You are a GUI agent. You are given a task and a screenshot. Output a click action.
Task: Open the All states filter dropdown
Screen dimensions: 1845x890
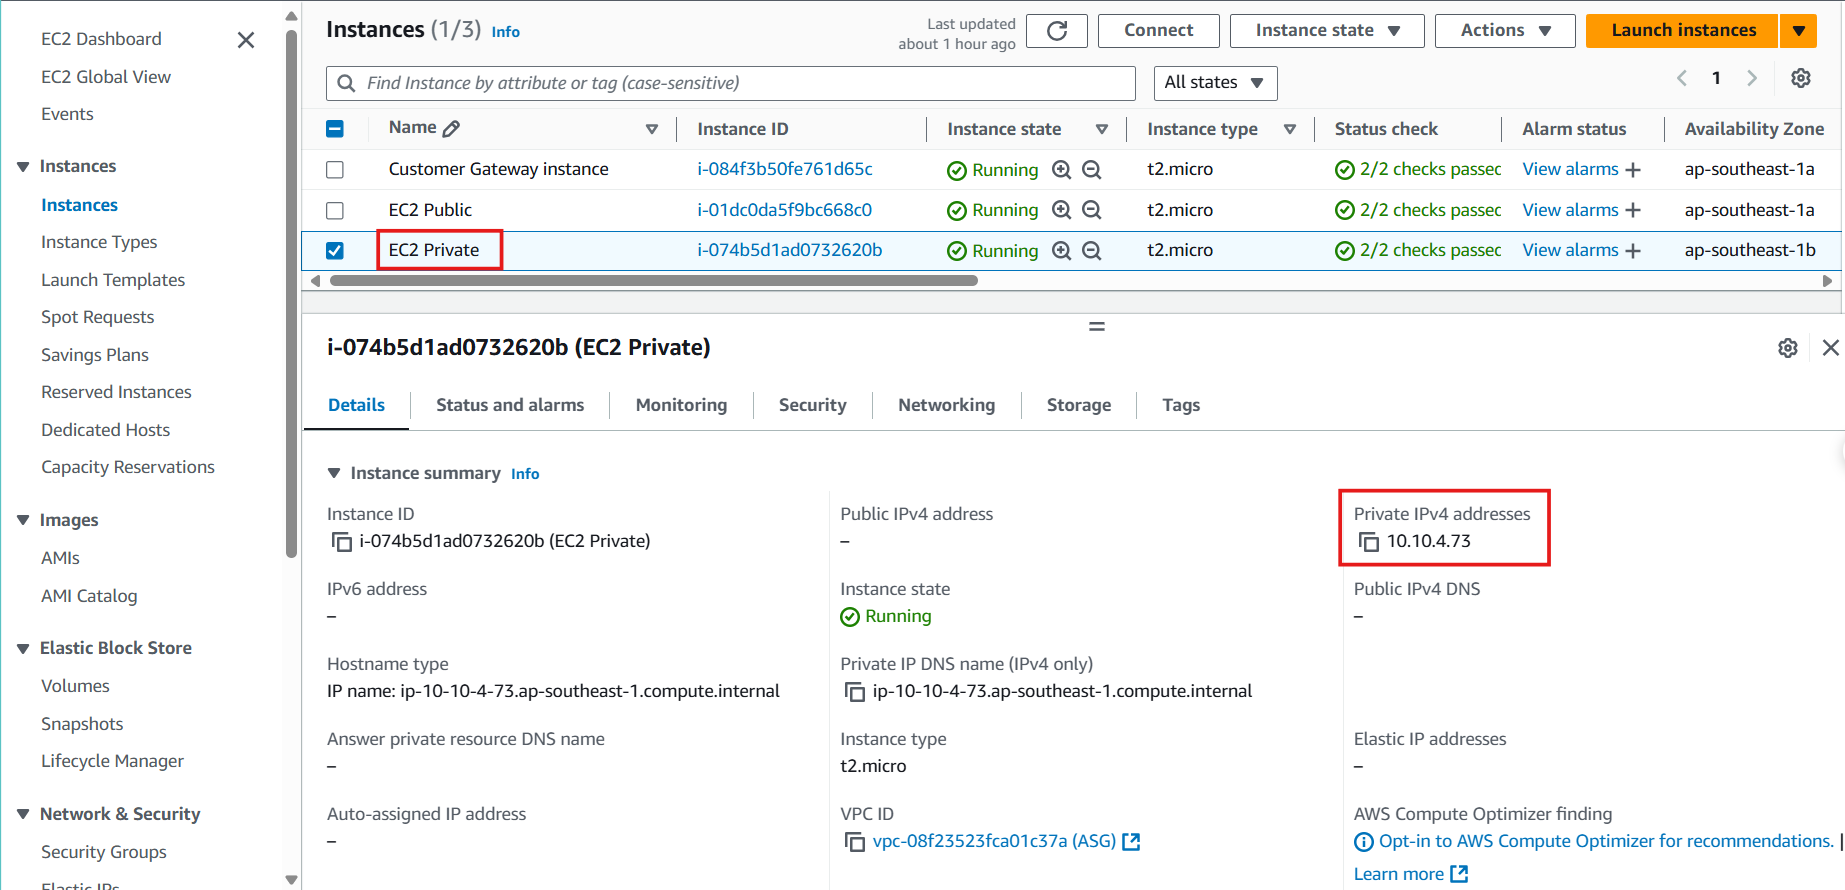(x=1215, y=83)
